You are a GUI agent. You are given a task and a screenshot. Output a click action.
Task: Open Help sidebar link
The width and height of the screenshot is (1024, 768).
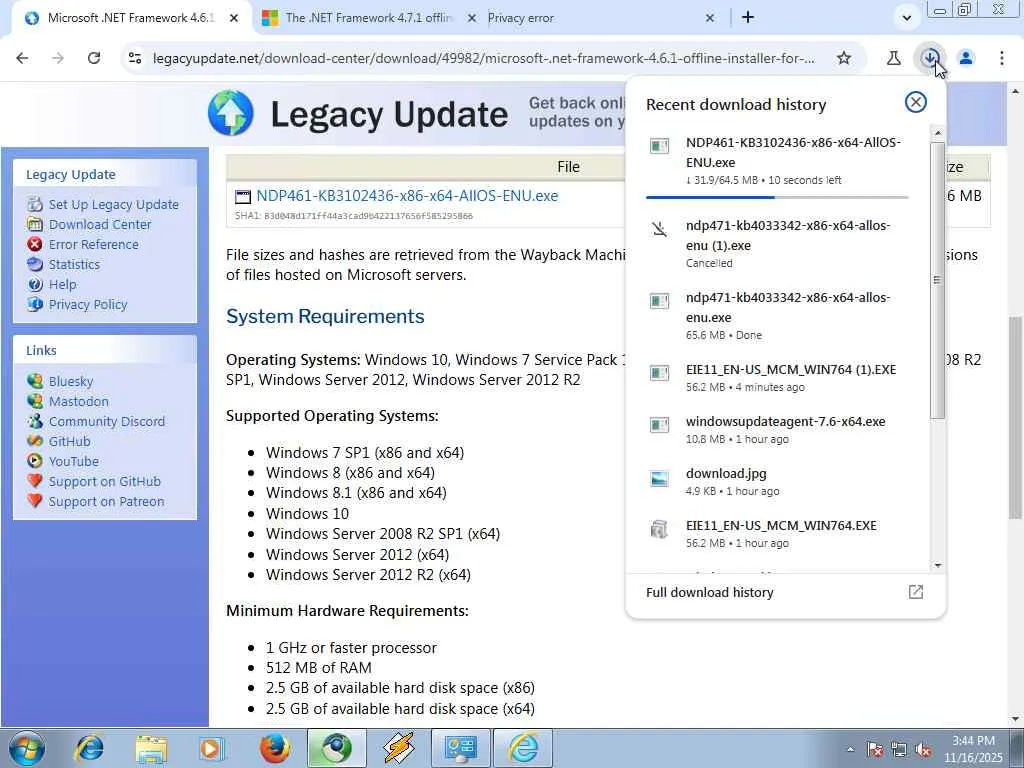click(x=63, y=285)
